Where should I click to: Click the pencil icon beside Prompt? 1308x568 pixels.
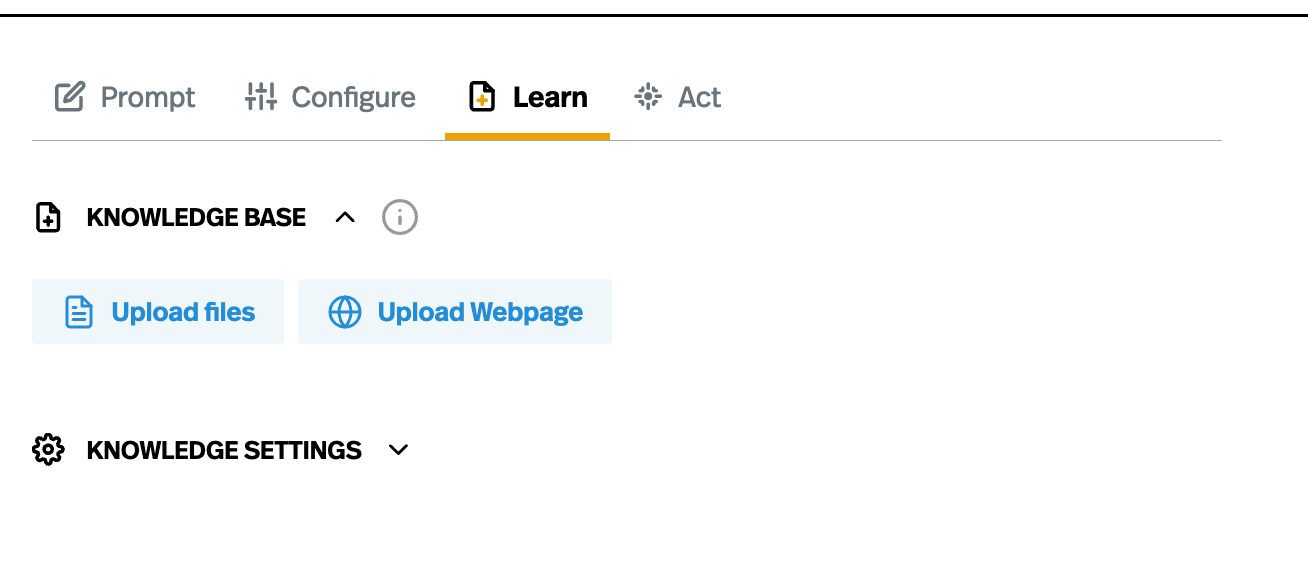click(x=69, y=97)
